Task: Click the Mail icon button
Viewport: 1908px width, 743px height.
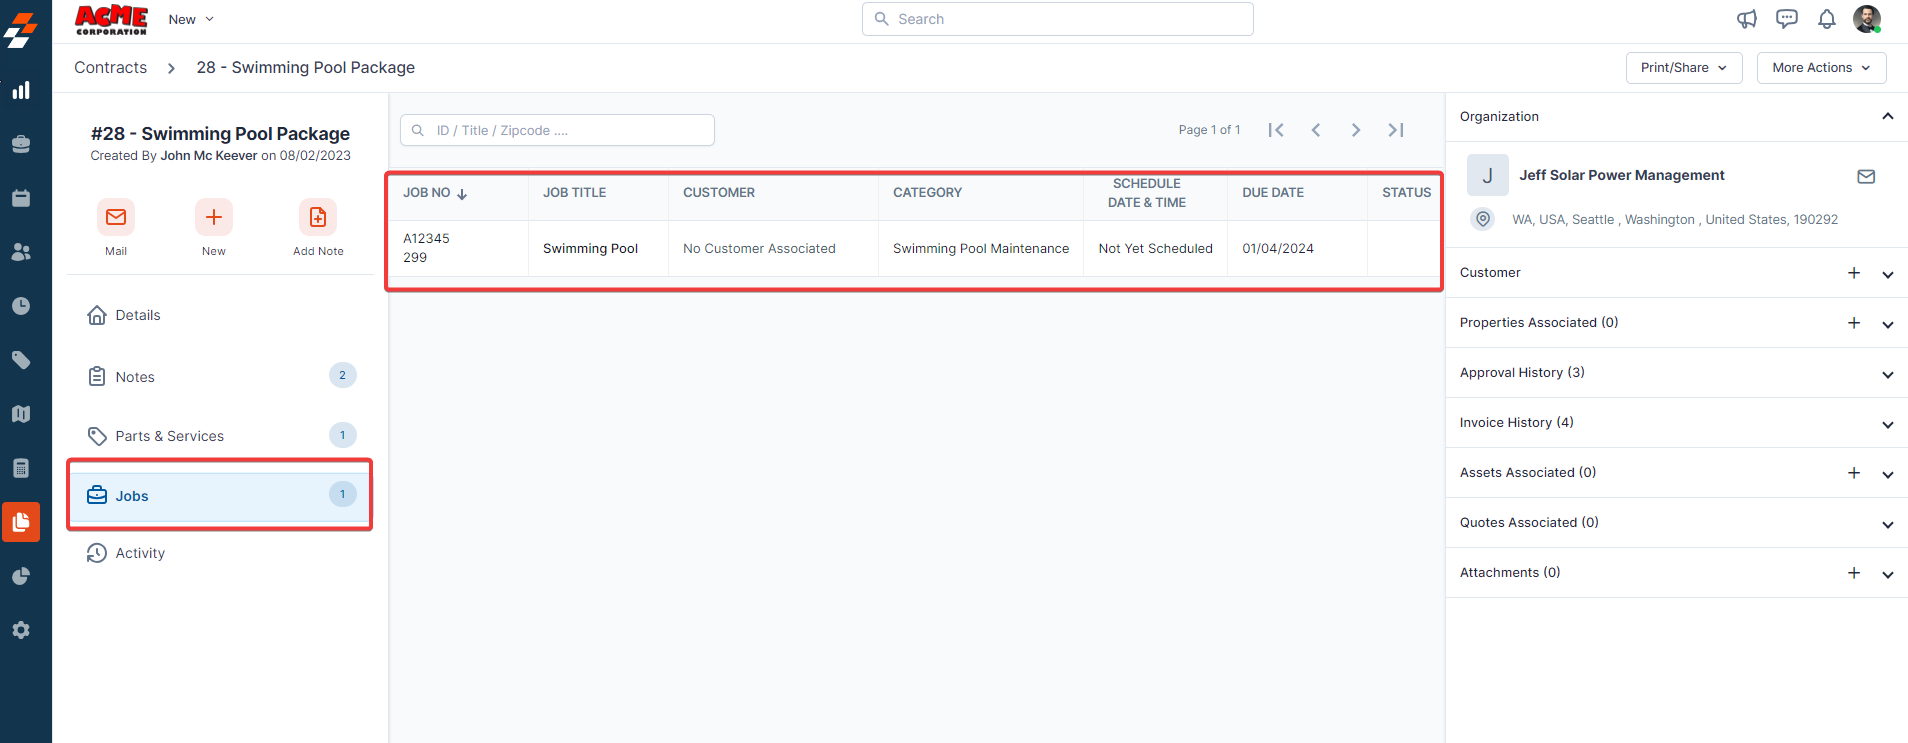Action: pyautogui.click(x=116, y=217)
